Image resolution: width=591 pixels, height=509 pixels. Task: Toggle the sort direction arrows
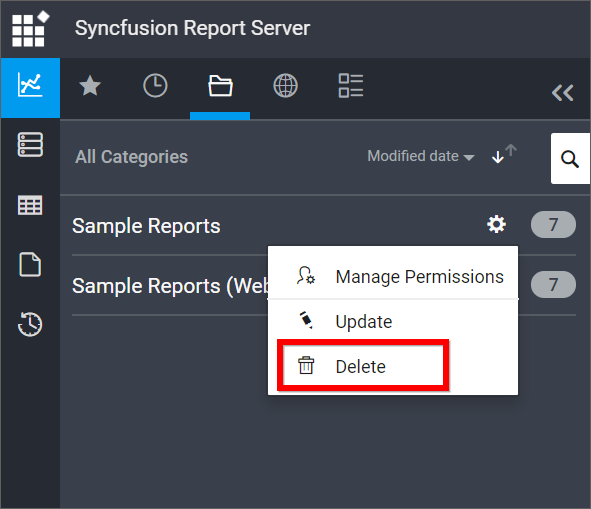(x=504, y=154)
